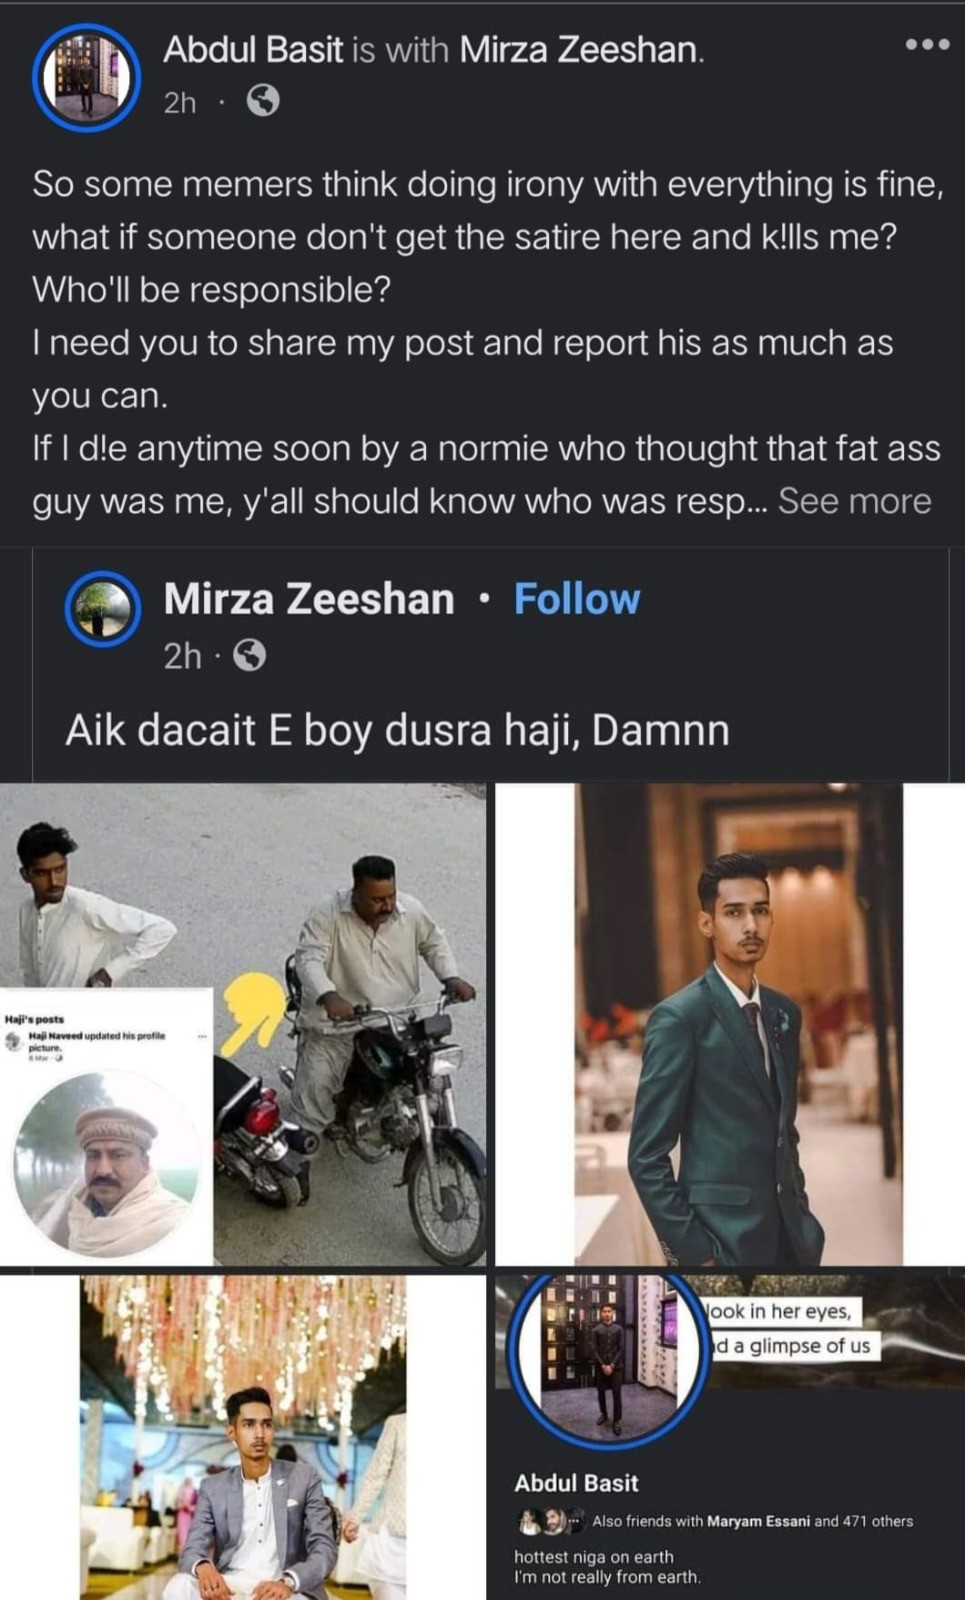
Task: Follow Mirza Zeeshan
Action: (577, 599)
